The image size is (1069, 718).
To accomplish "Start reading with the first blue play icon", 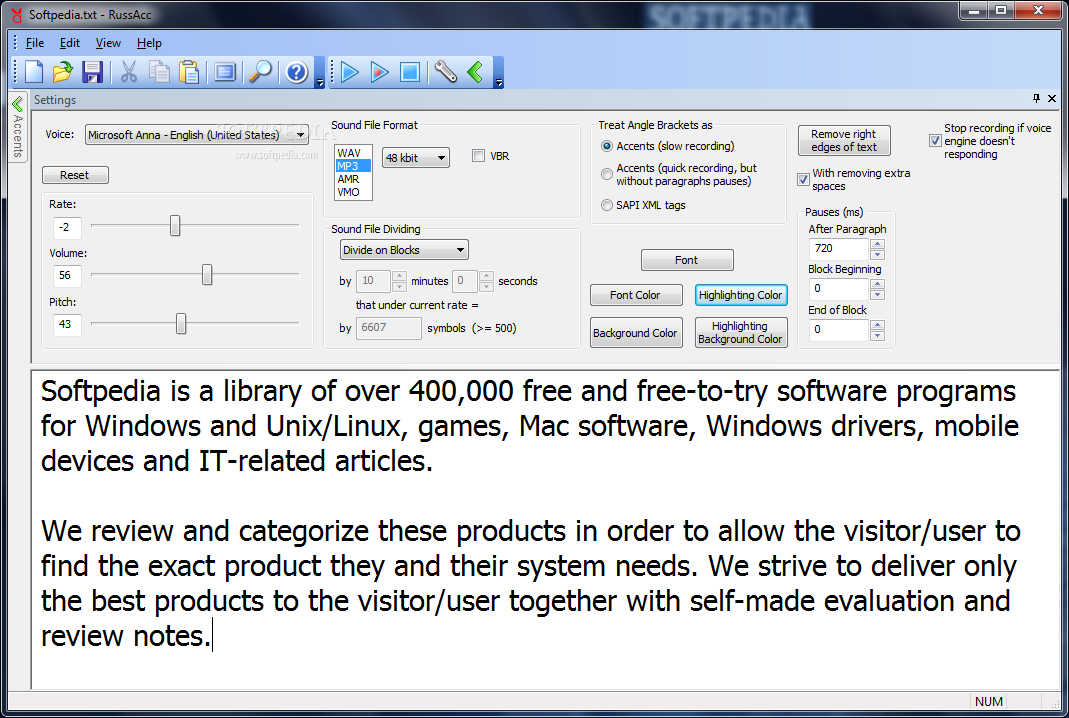I will pos(350,72).
